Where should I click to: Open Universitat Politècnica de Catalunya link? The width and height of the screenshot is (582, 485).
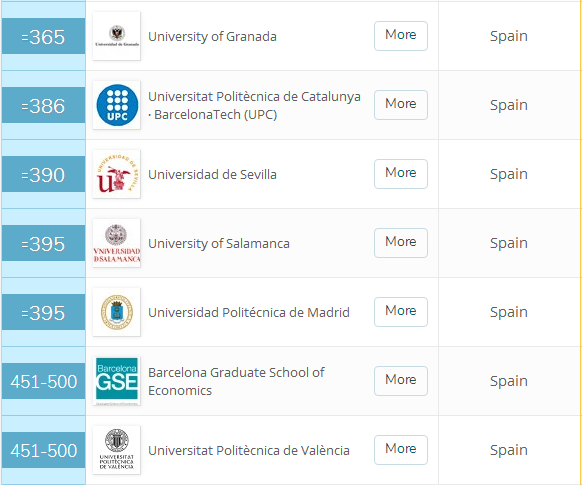tap(254, 105)
